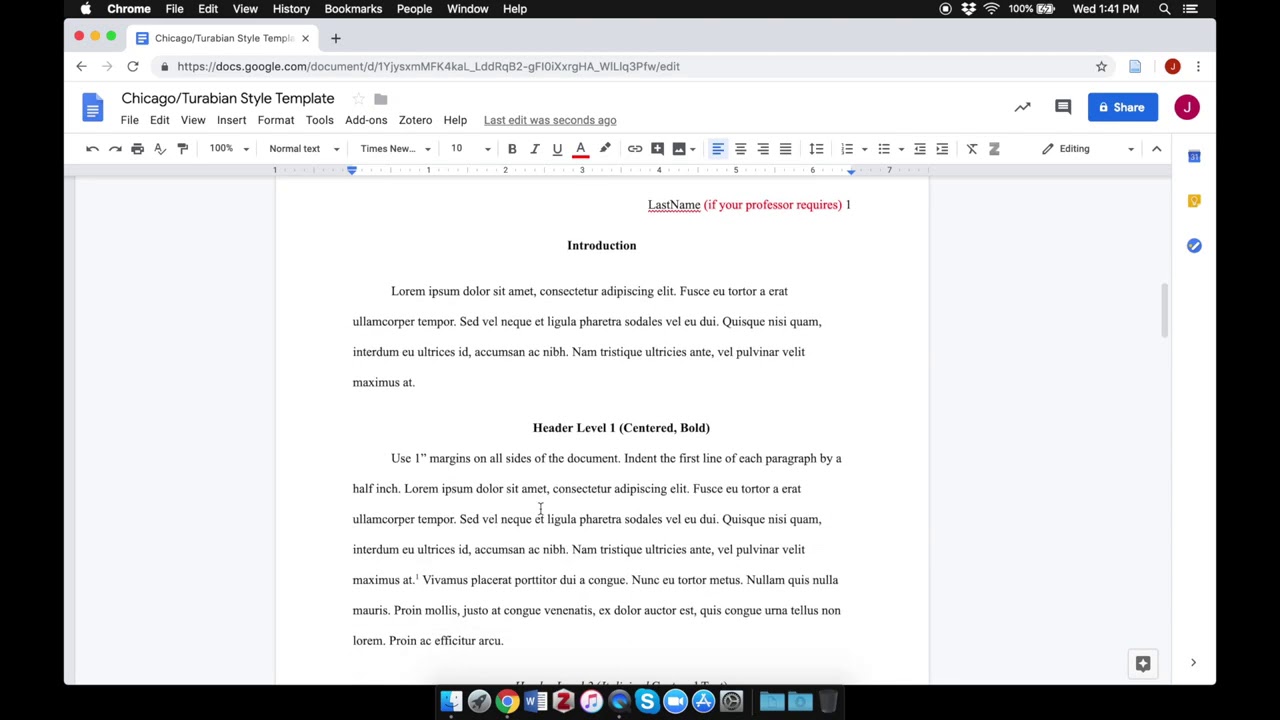Increase paragraph indent

942,149
